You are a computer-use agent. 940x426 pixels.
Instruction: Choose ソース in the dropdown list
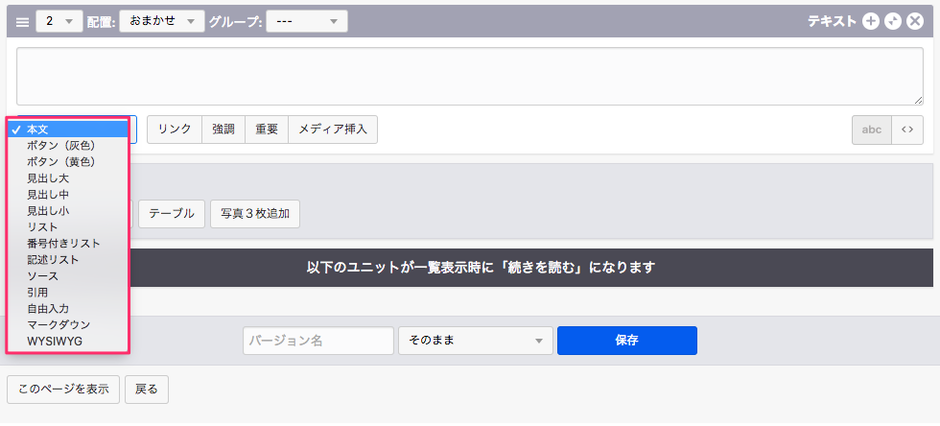[x=68, y=276]
